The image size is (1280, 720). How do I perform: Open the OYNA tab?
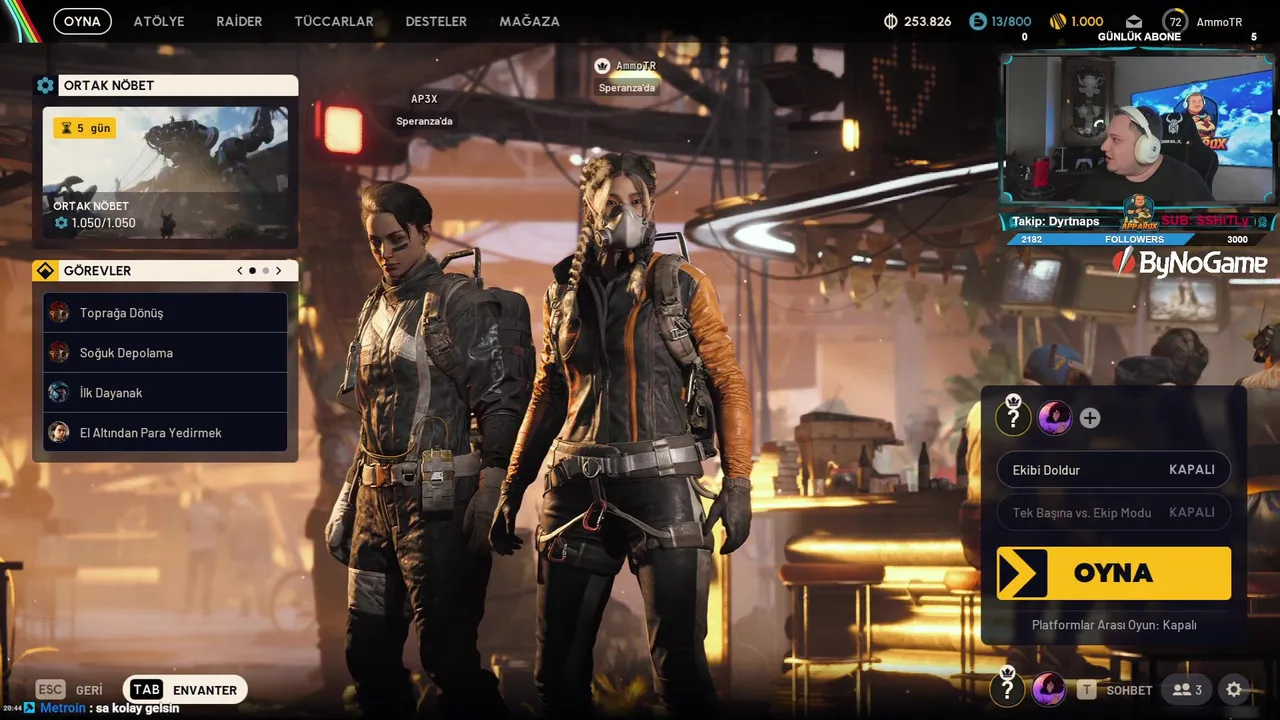click(x=82, y=21)
